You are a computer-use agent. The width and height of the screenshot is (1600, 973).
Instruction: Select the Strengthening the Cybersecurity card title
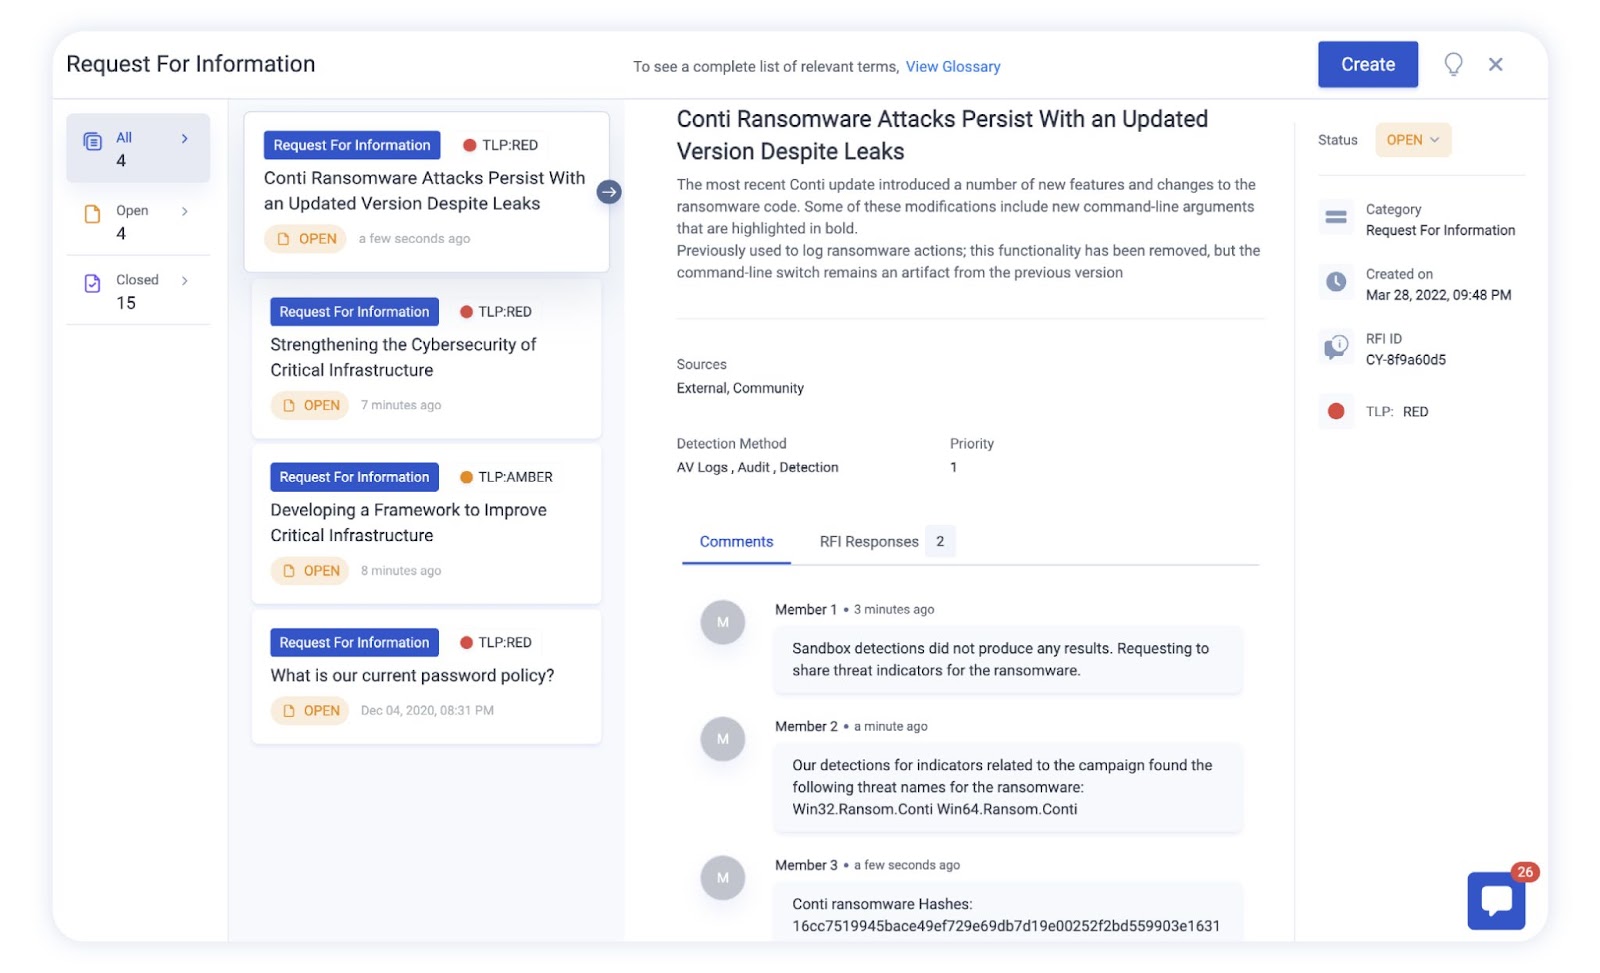pos(403,357)
